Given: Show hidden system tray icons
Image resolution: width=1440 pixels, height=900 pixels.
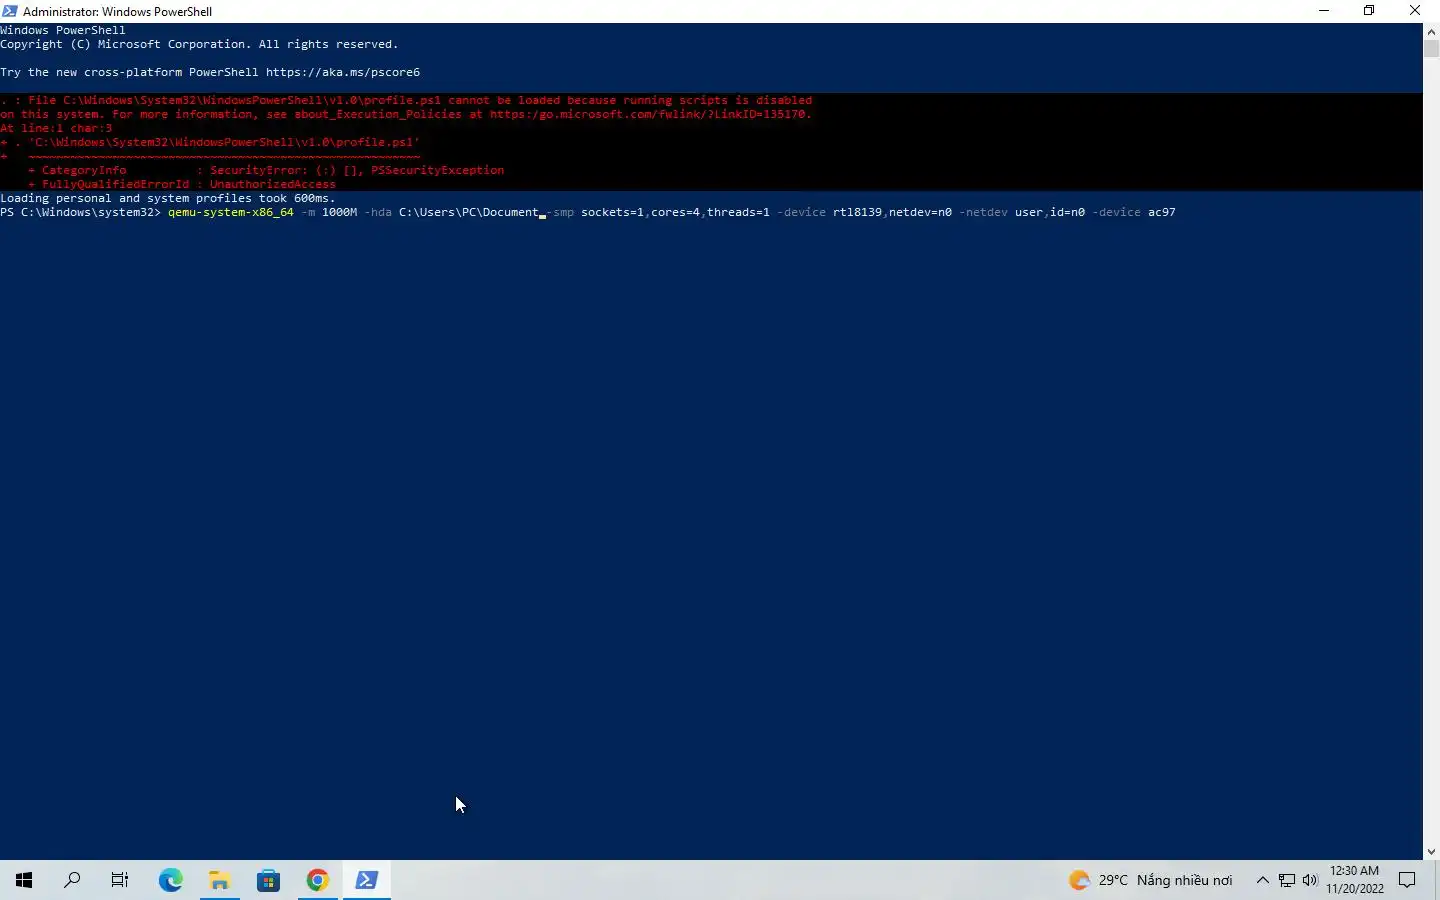Looking at the screenshot, I should [x=1262, y=880].
